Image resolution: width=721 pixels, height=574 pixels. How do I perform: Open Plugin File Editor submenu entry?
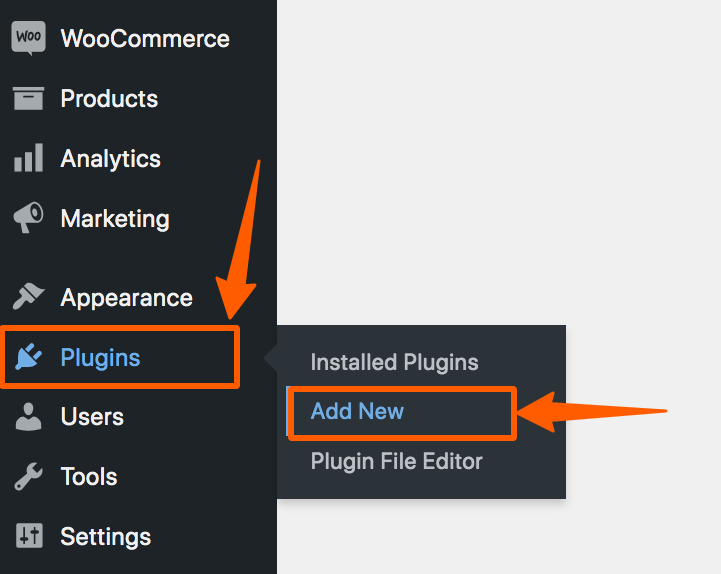point(397,461)
